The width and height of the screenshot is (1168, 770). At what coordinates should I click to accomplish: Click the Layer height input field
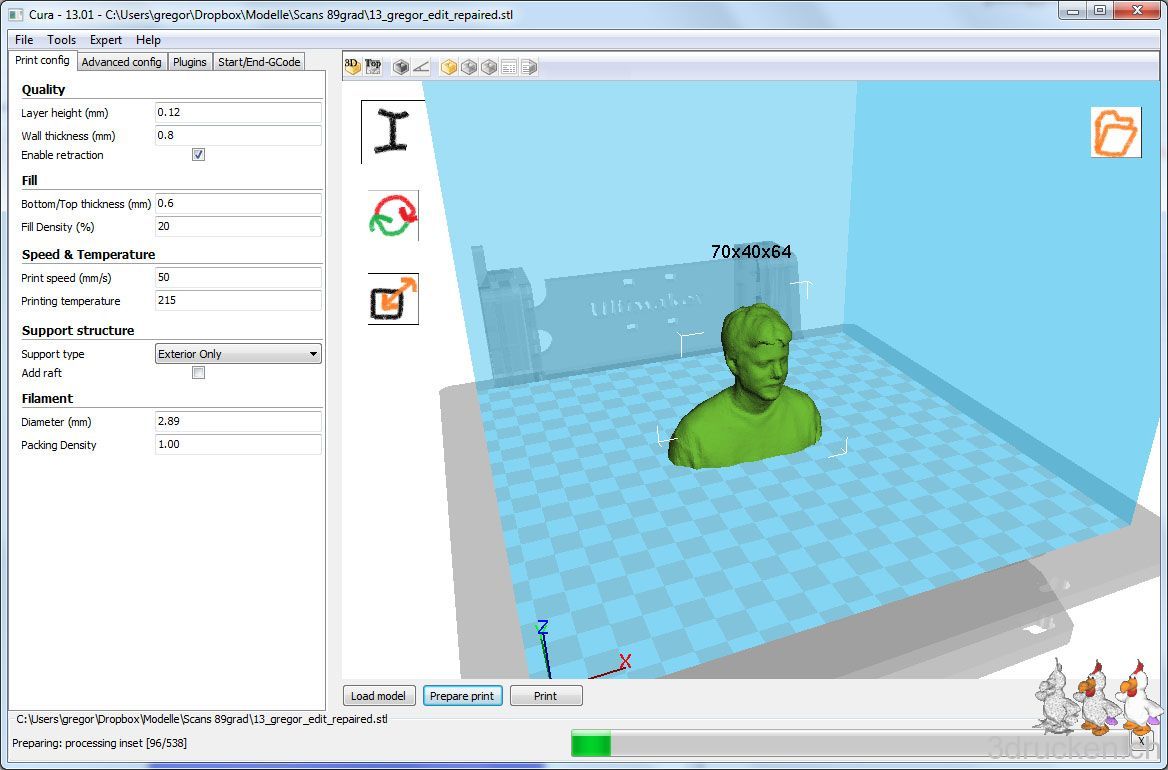tap(238, 112)
